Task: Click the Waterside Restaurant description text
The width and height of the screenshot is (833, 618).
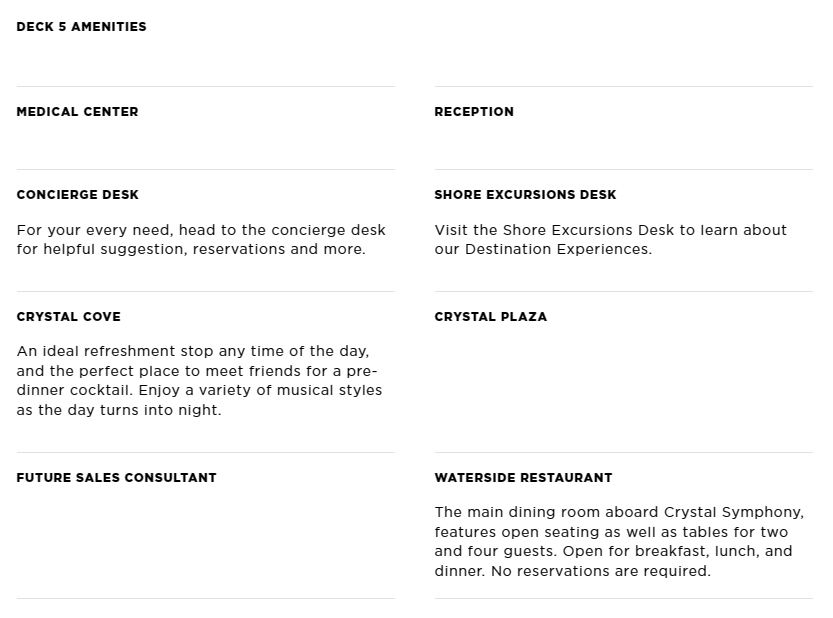Action: pos(619,541)
